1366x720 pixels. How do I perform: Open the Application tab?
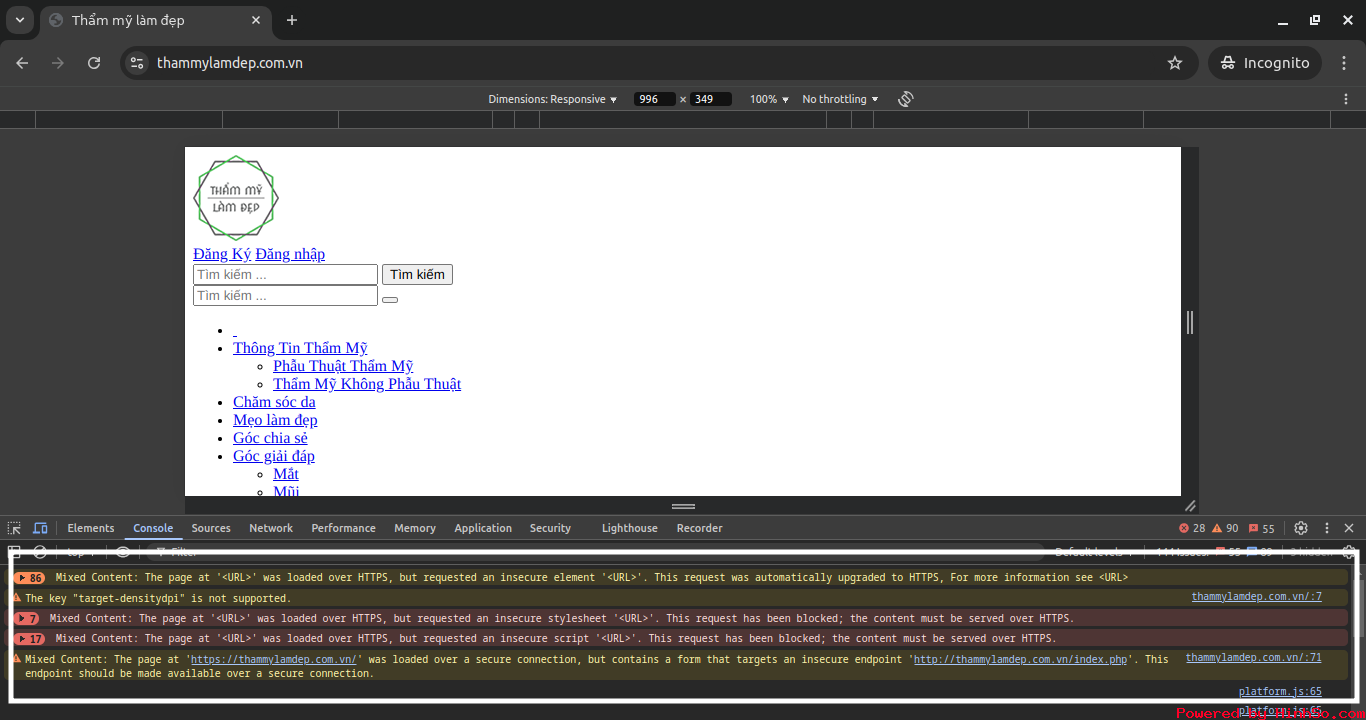[x=483, y=528]
